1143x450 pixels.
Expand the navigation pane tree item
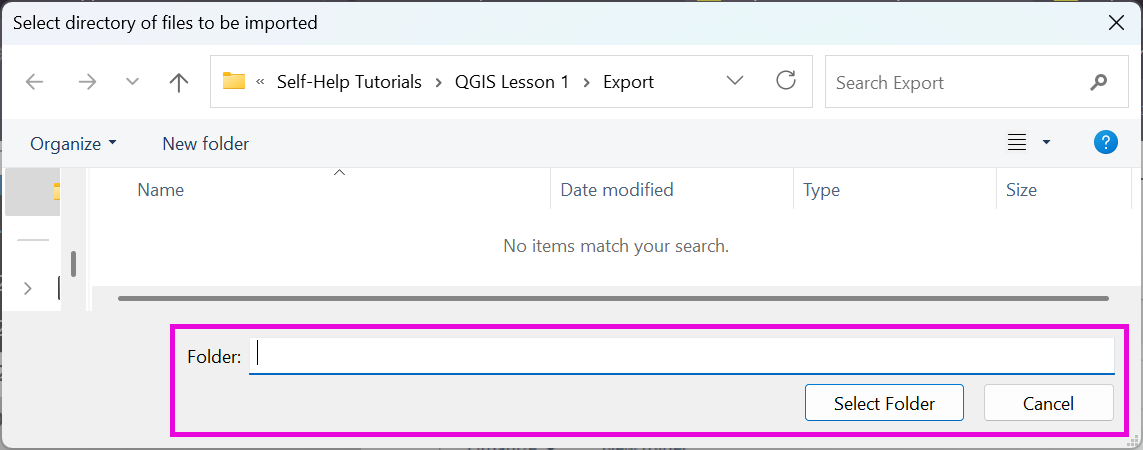pos(27,288)
